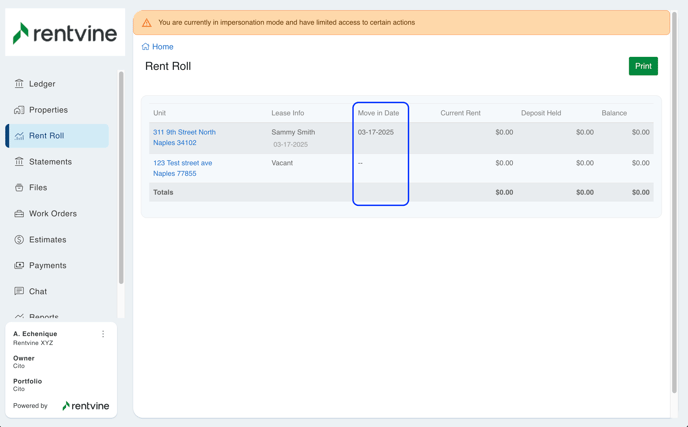Click the Payments icon in sidebar
The width and height of the screenshot is (688, 427).
[19, 266]
